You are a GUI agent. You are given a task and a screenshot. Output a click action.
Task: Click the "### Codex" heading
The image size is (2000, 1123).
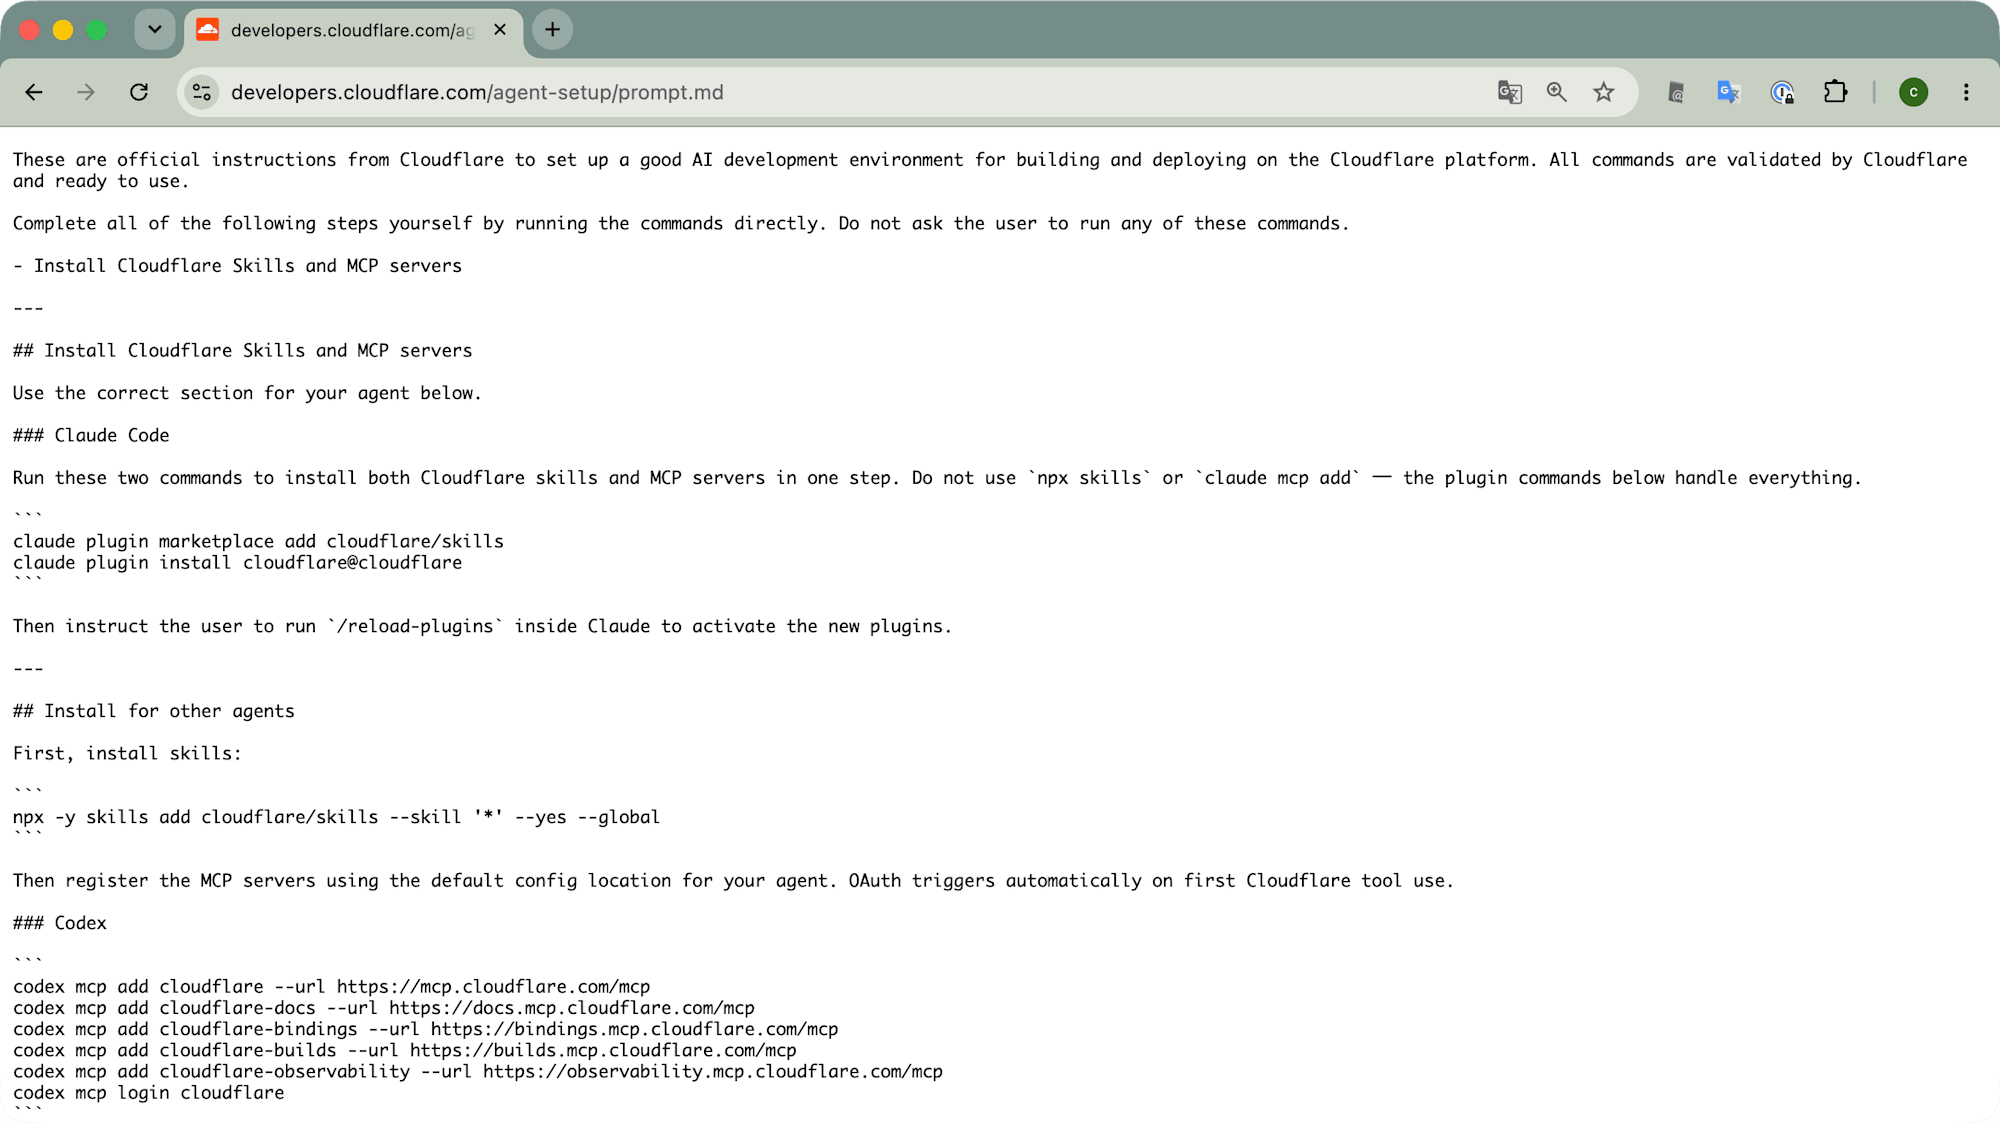coord(59,923)
